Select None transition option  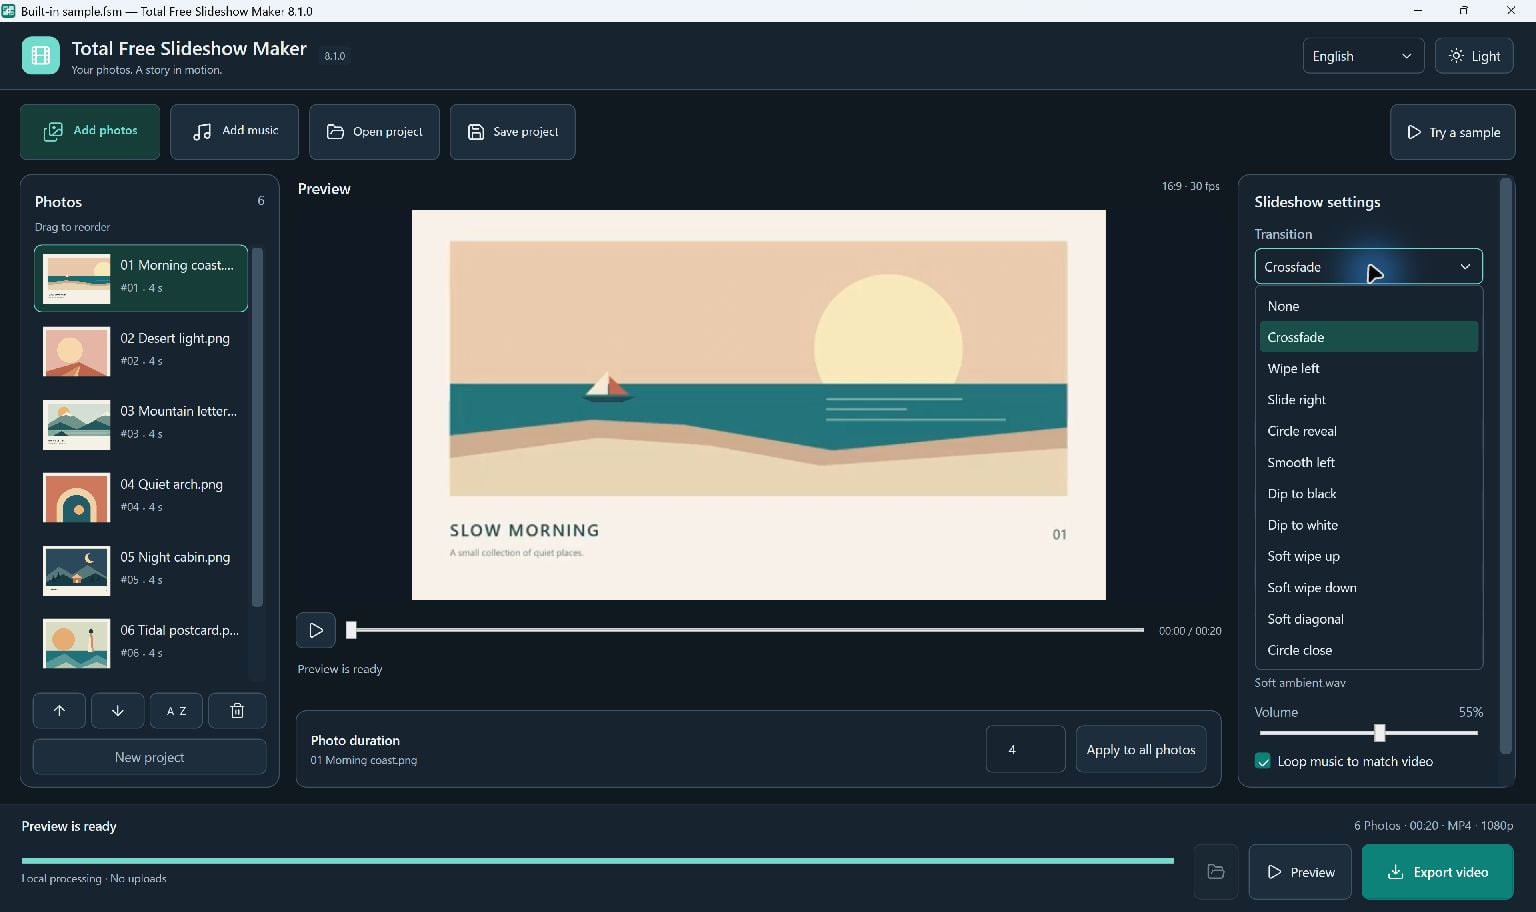point(1369,306)
